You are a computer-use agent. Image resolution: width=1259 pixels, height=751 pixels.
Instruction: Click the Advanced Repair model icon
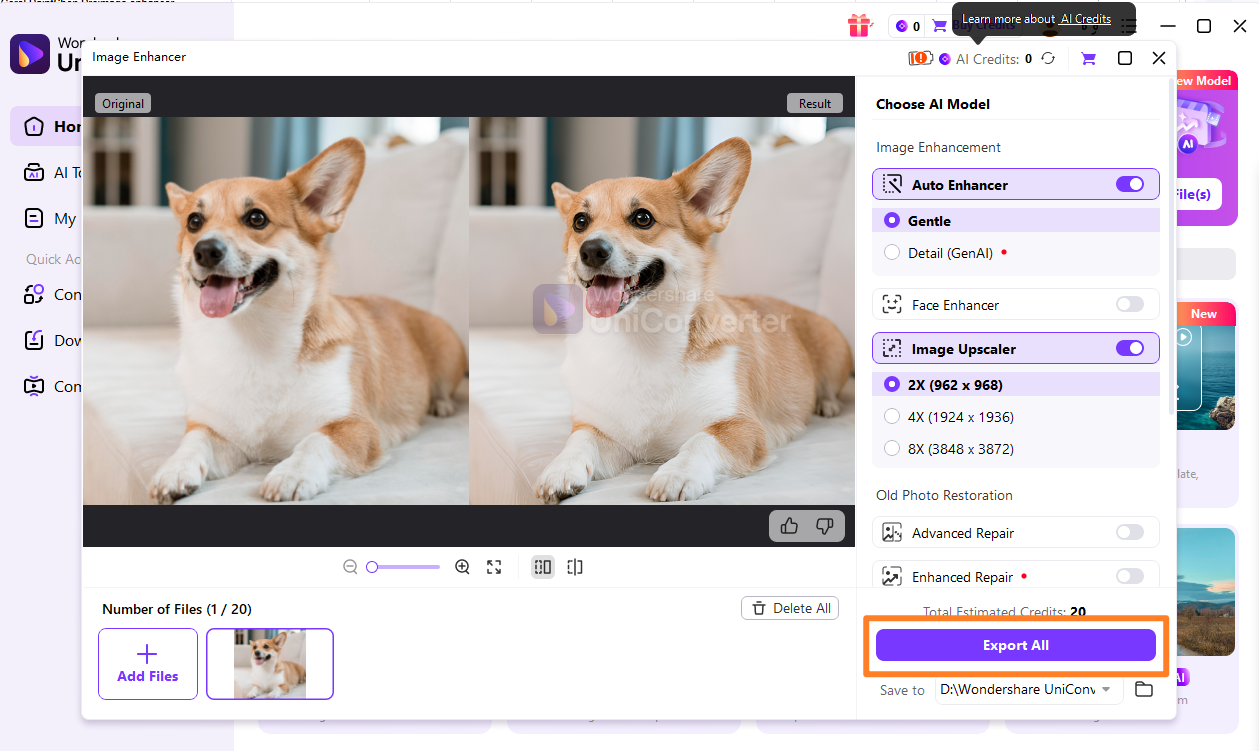[892, 533]
